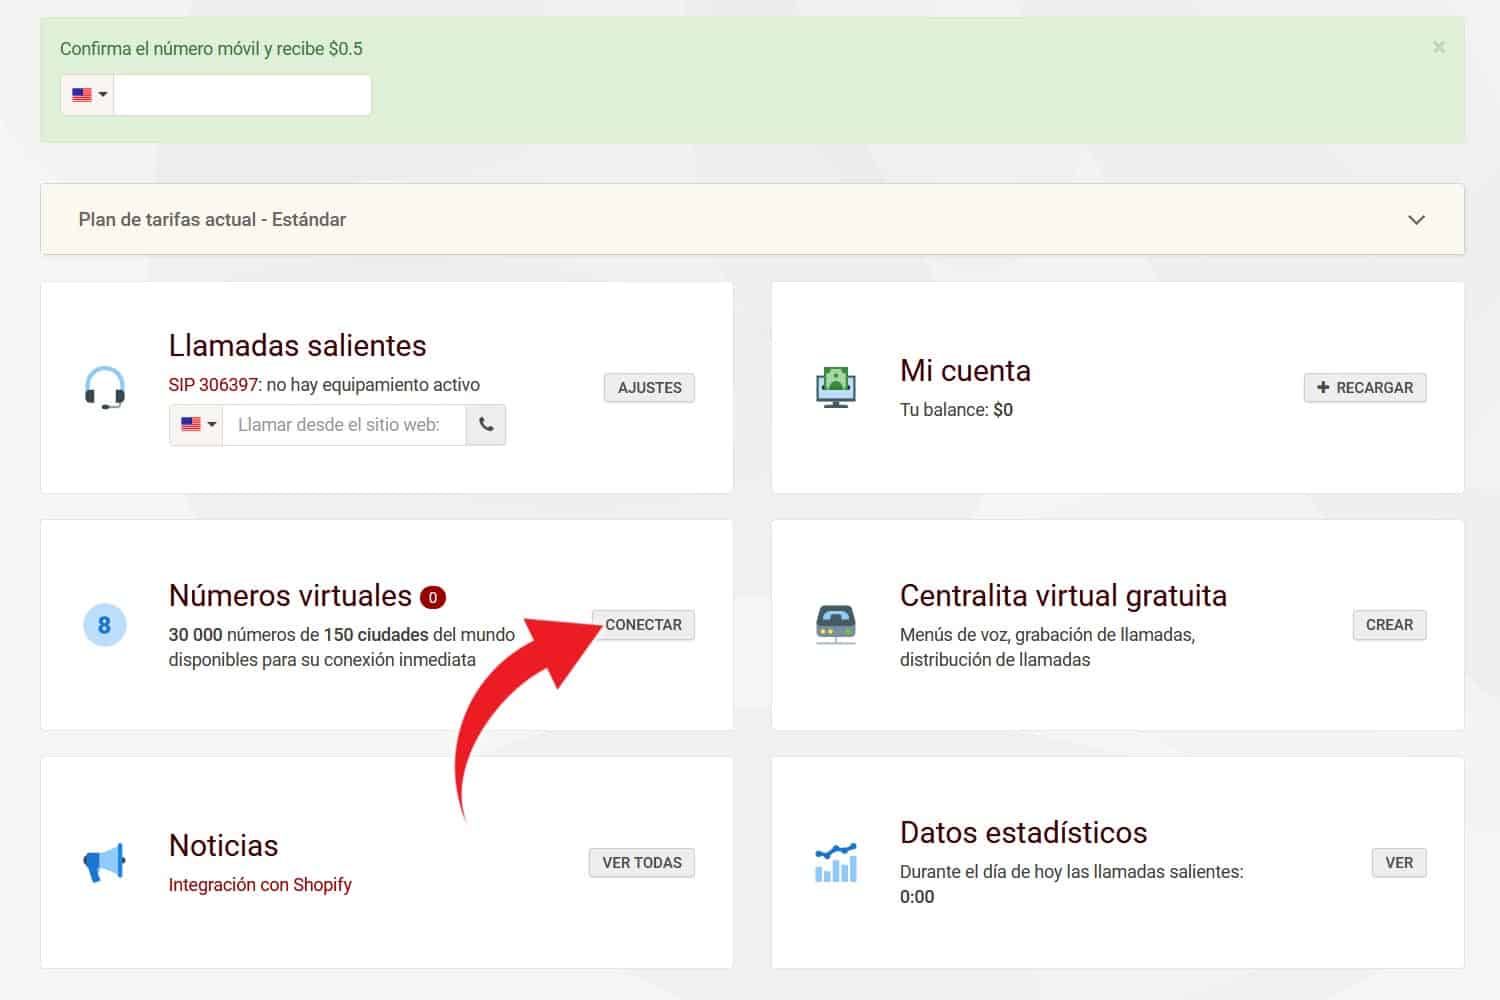Click the Datos estadísticos chart icon
Viewport: 1500px width, 1000px height.
(836, 862)
